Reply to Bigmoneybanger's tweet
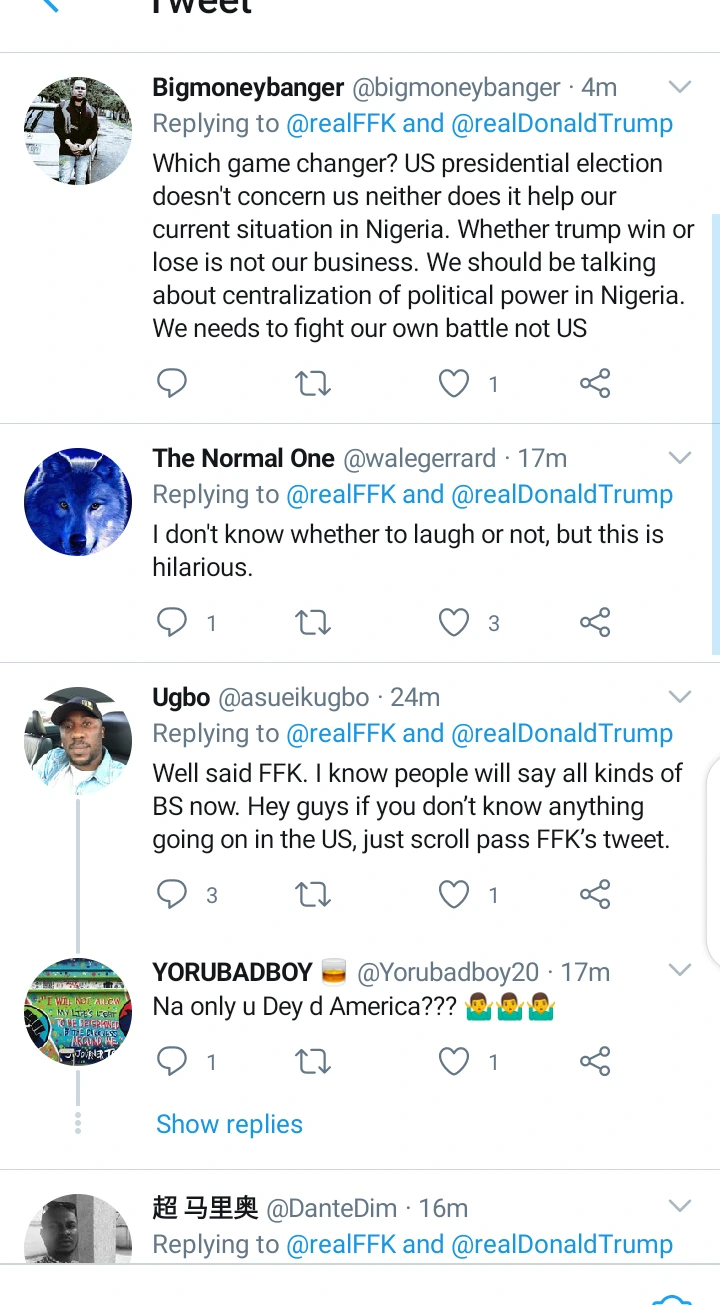The height and width of the screenshot is (1305, 720). (172, 383)
